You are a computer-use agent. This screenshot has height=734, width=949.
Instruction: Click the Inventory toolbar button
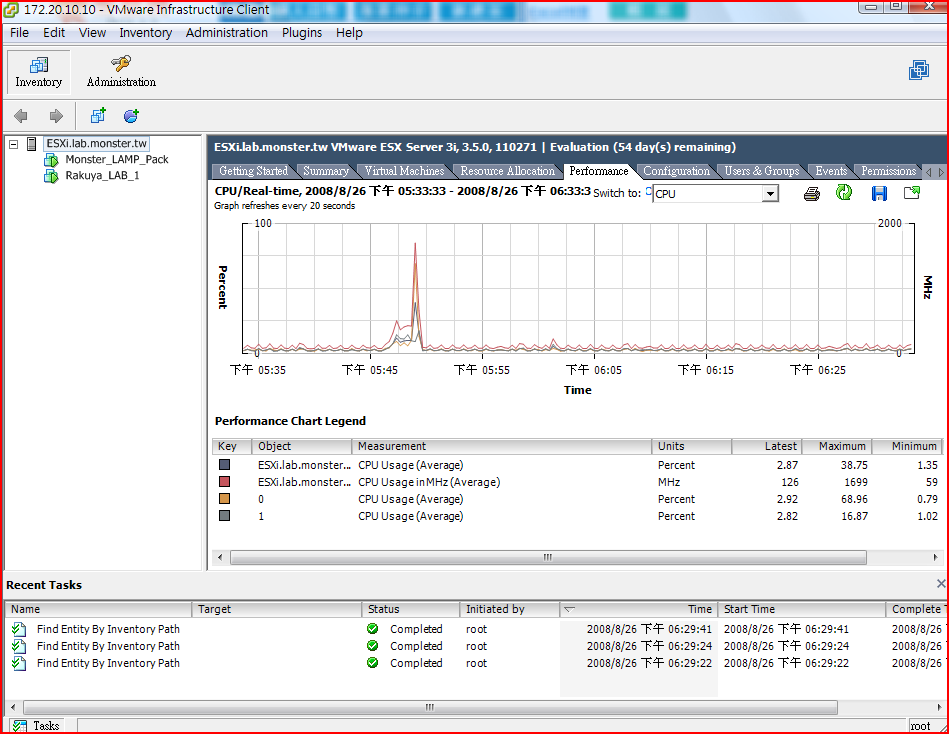[38, 72]
